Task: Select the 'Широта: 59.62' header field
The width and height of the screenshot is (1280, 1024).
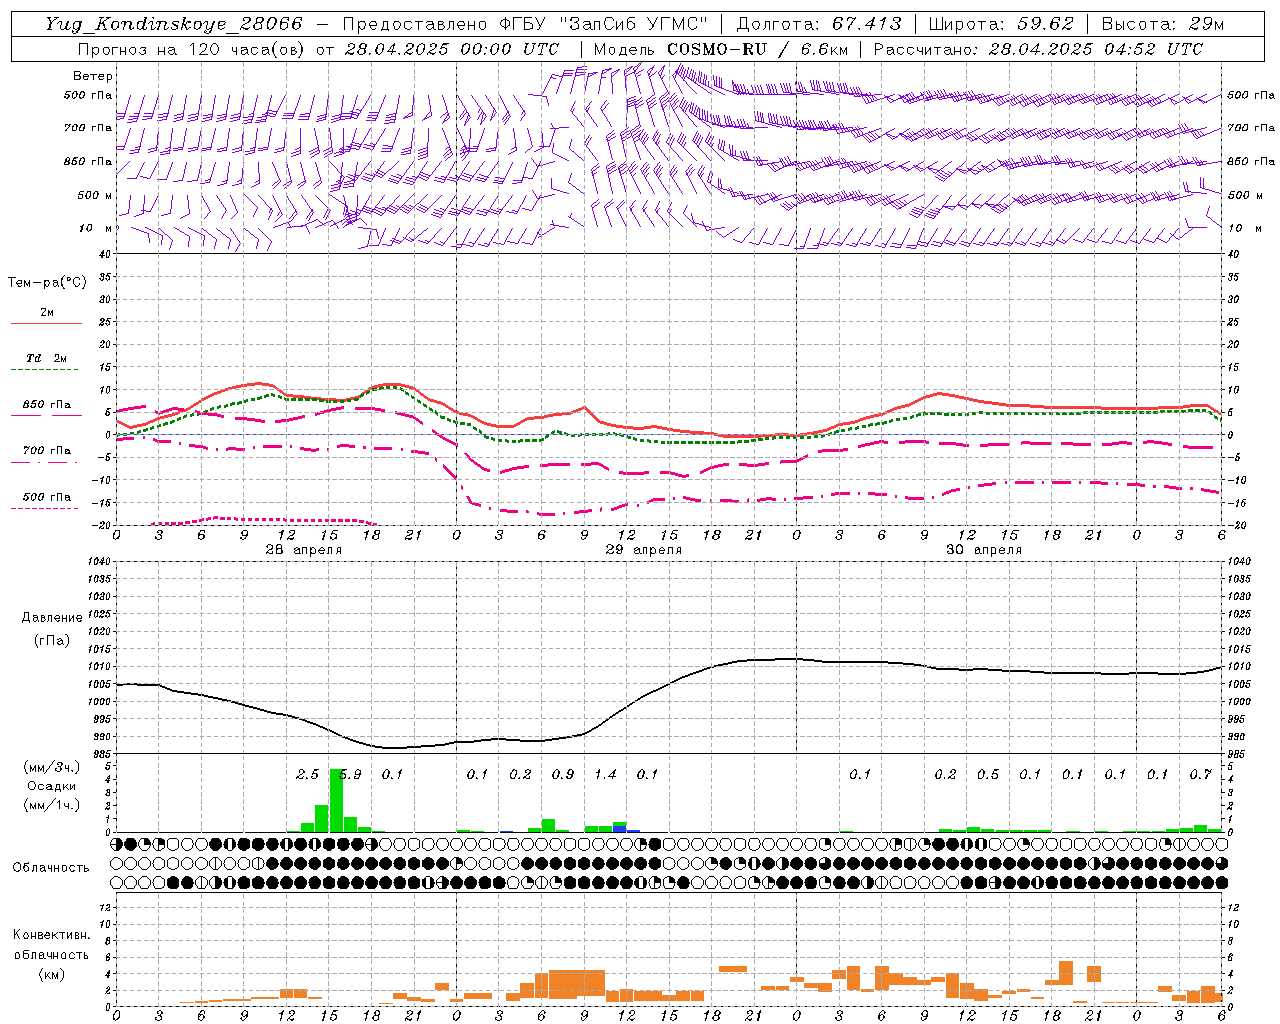Action: tap(1001, 24)
